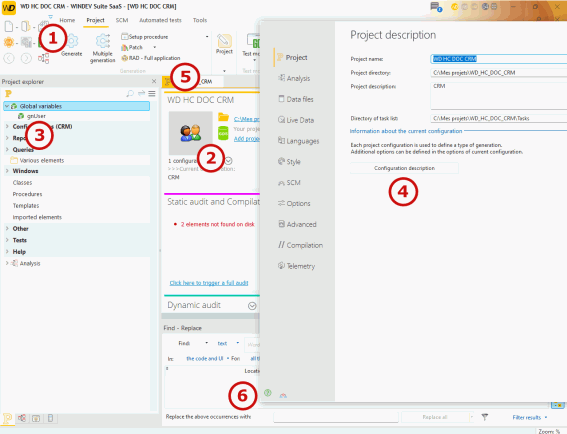The width and height of the screenshot is (567, 434).
Task: Expand the Queries tree node
Action: [x=7, y=149]
